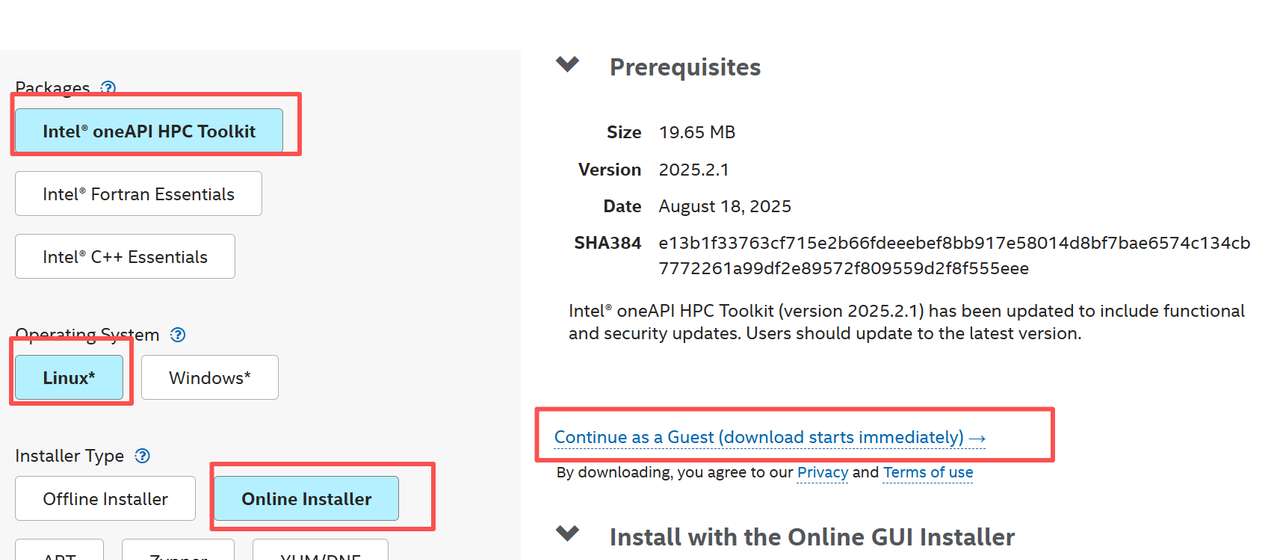
Task: Select the YUM/DNF installer option
Action: (x=320, y=552)
